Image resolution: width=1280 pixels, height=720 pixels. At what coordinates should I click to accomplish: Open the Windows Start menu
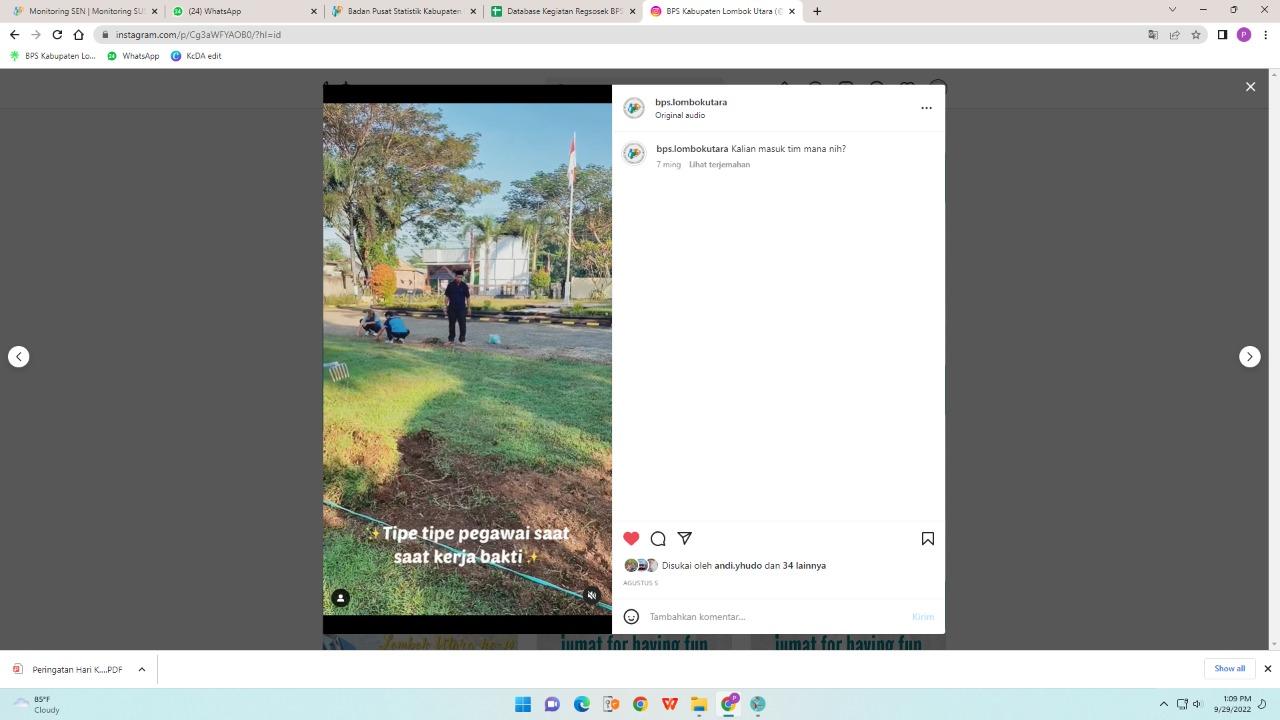tap(522, 704)
